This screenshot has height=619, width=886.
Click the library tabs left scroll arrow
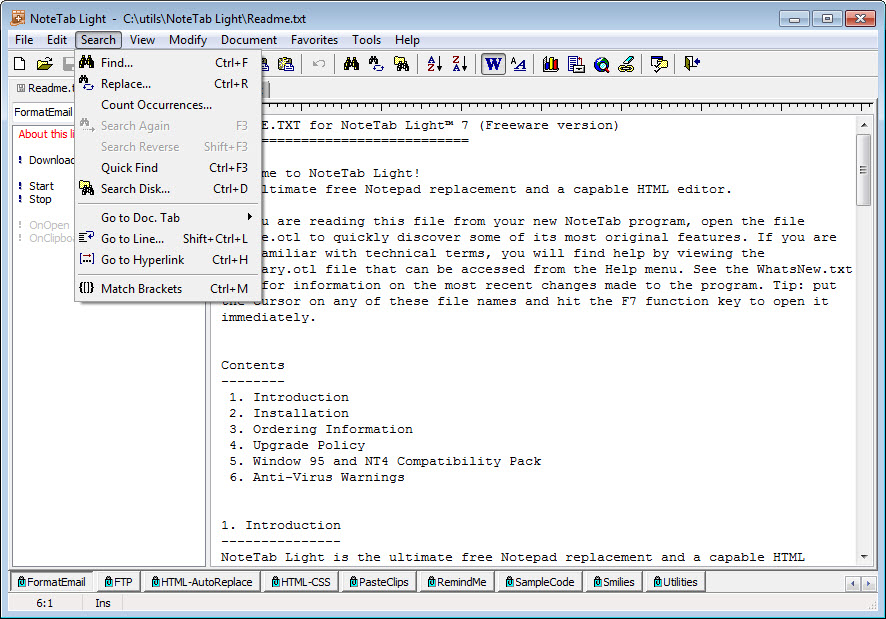point(853,583)
